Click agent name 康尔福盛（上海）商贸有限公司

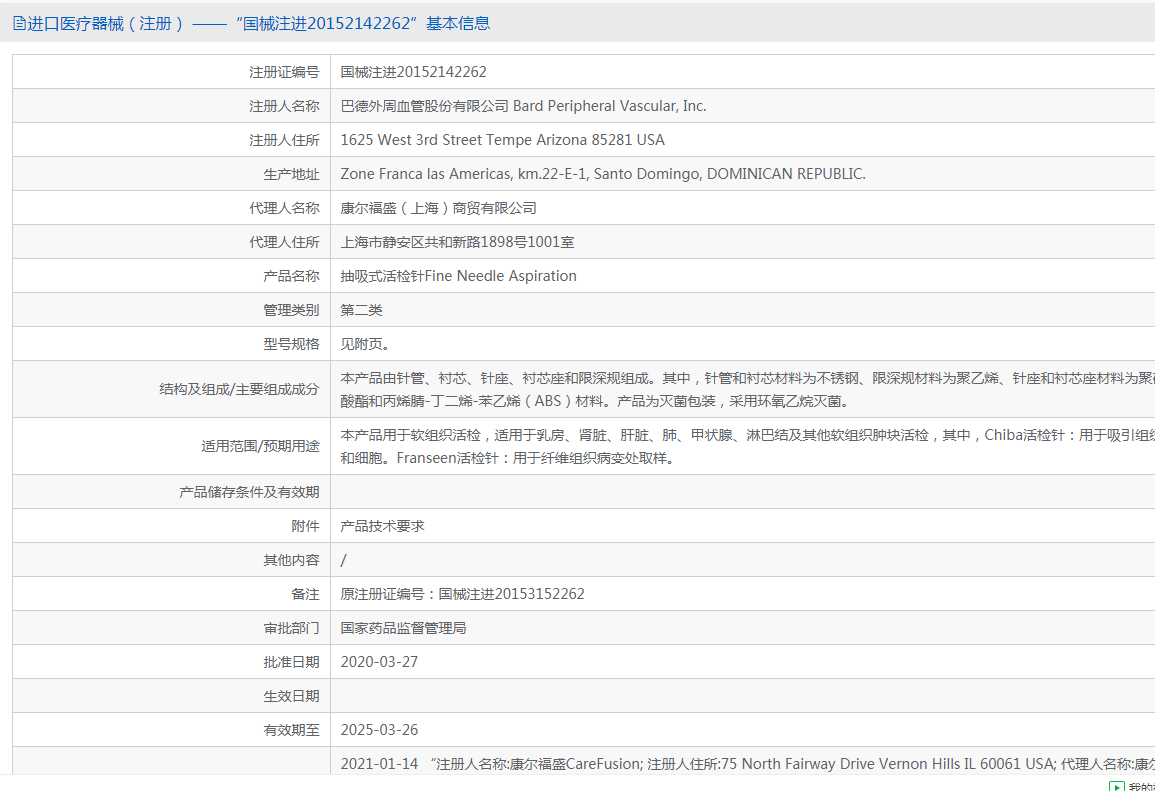click(x=438, y=208)
